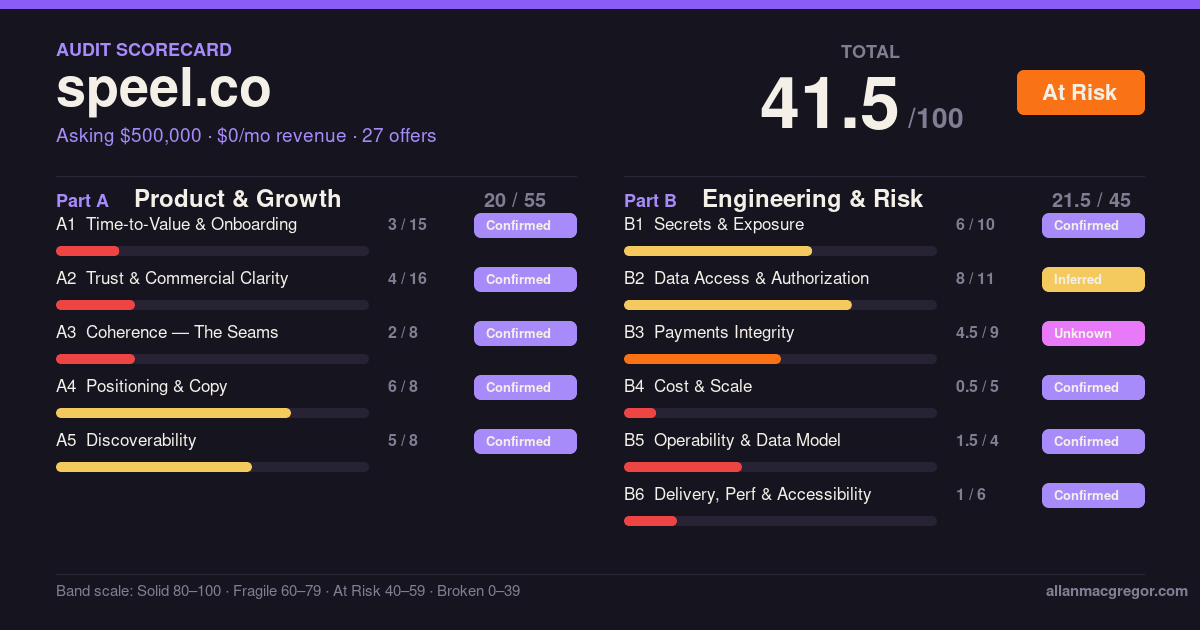Click the B5 Operability progress bar
Screen dimensions: 1200x630
click(x=780, y=467)
